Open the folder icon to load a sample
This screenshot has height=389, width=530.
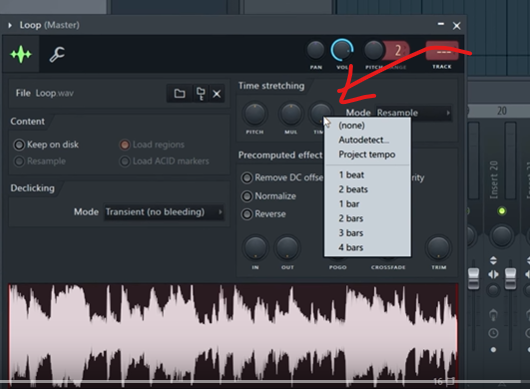click(179, 93)
